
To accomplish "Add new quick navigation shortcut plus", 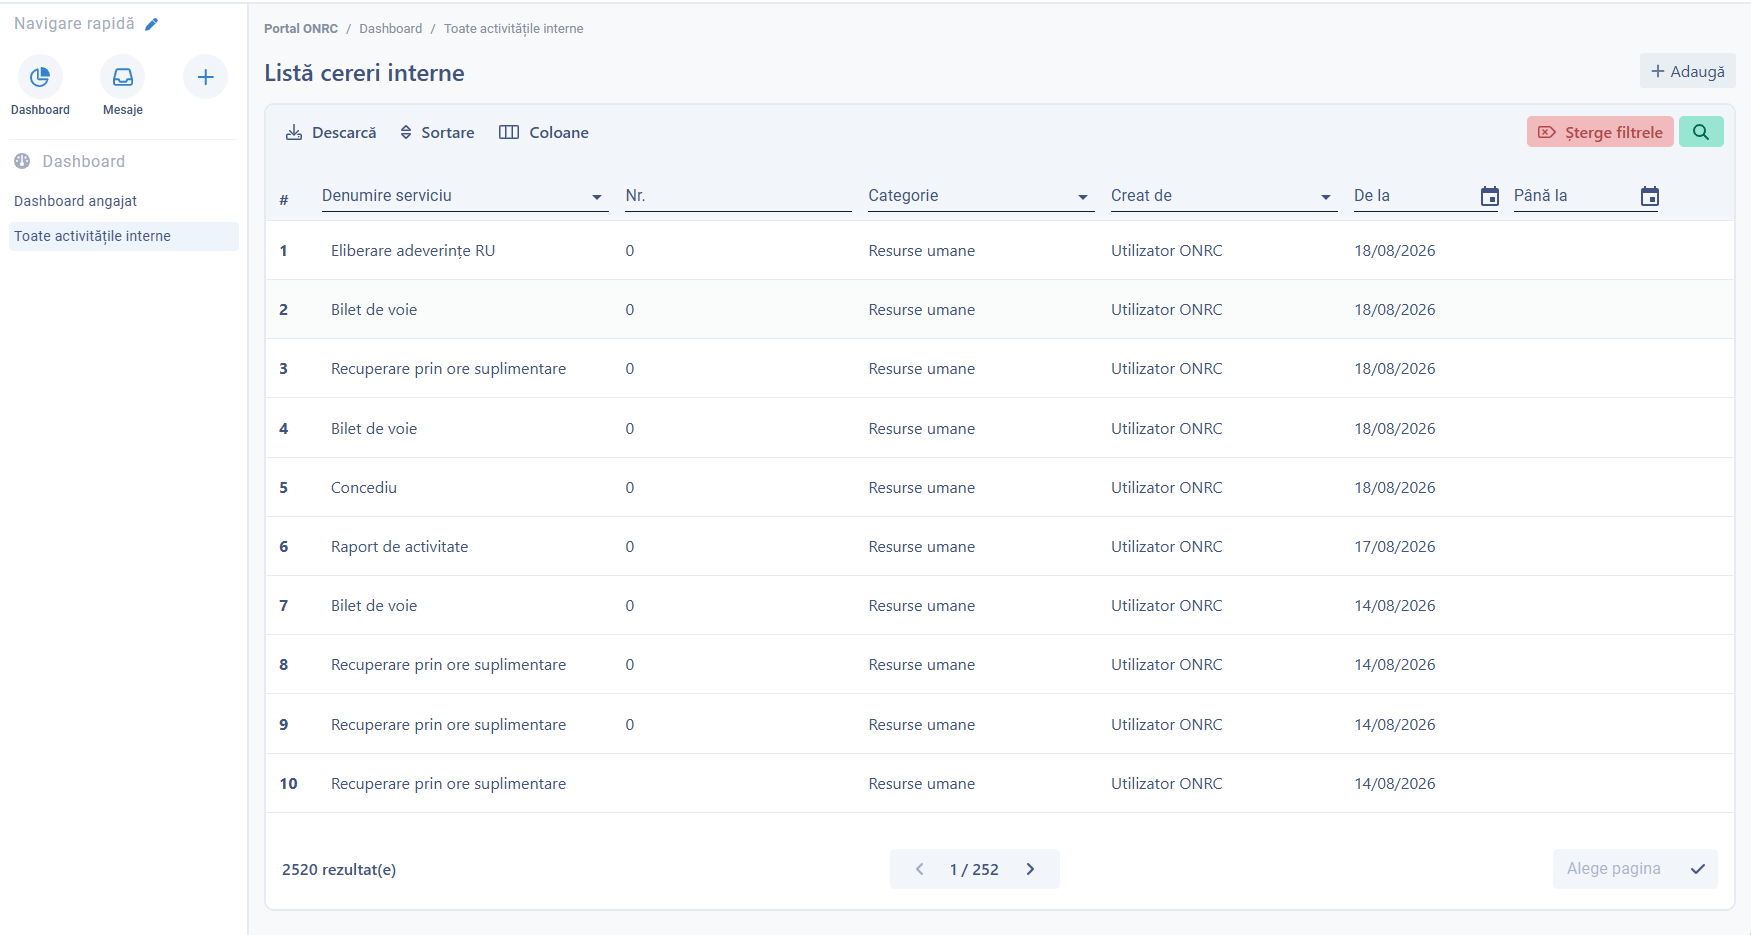I will coord(205,77).
